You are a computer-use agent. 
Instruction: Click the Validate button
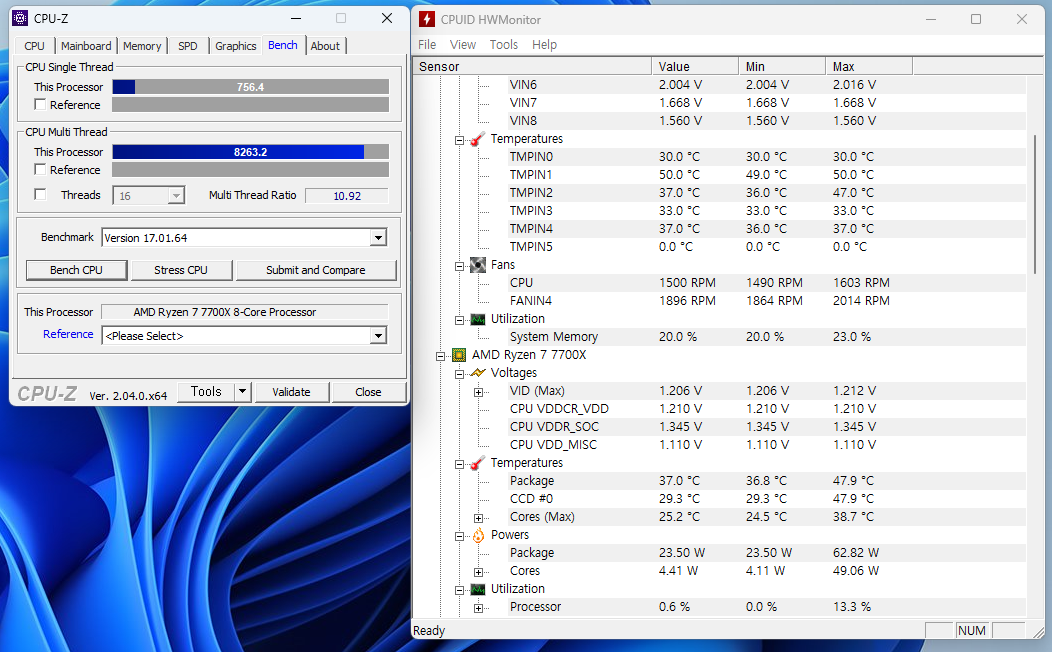click(291, 392)
